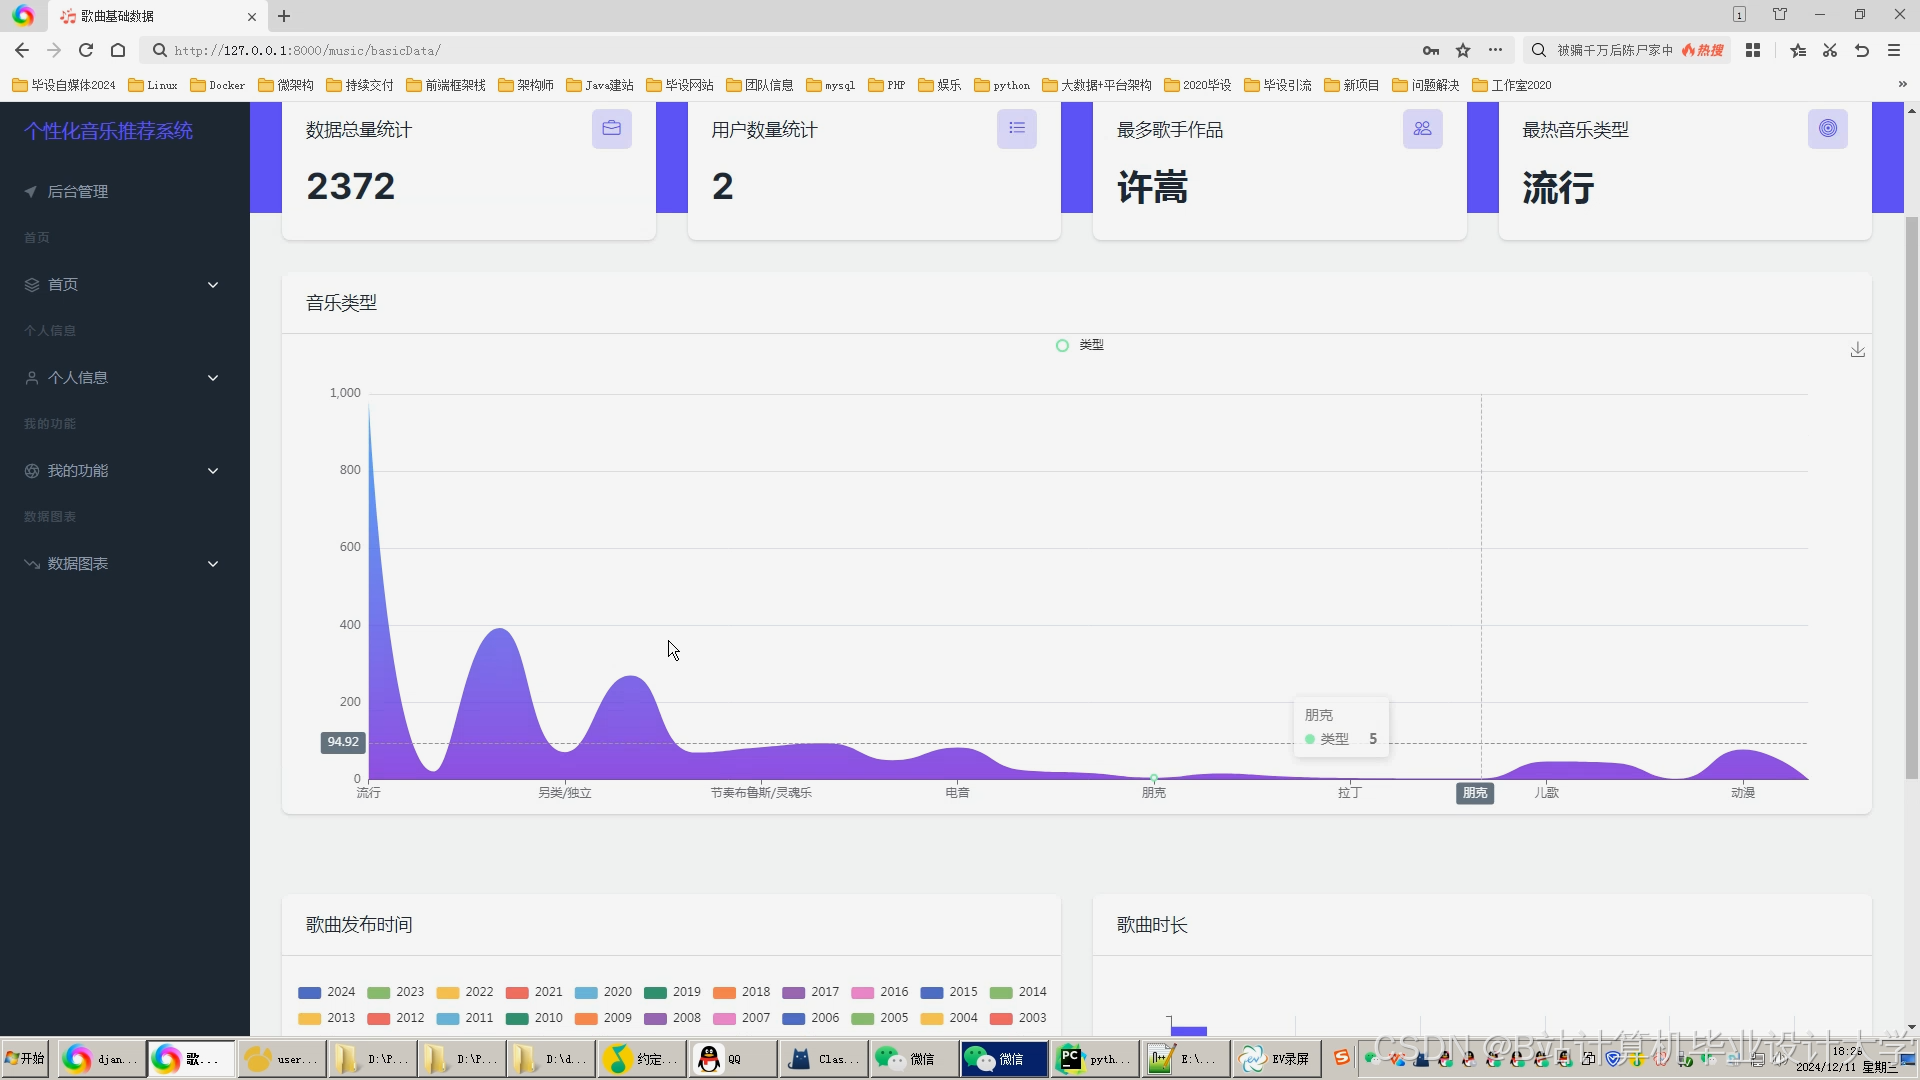Open the 后台管理 sidebar item
Screen dimensions: 1920x1080
click(x=78, y=192)
